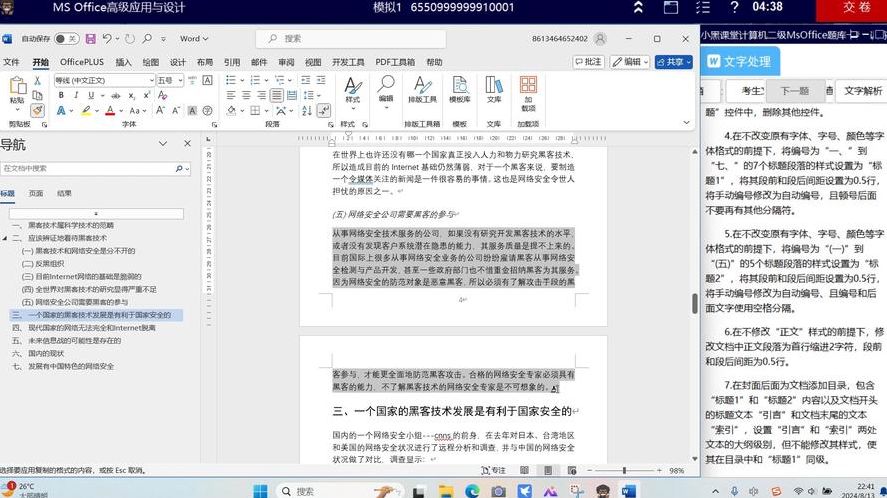This screenshot has height=498, width=887.
Task: Increase the paragraph indent
Action: pyautogui.click(x=321, y=80)
